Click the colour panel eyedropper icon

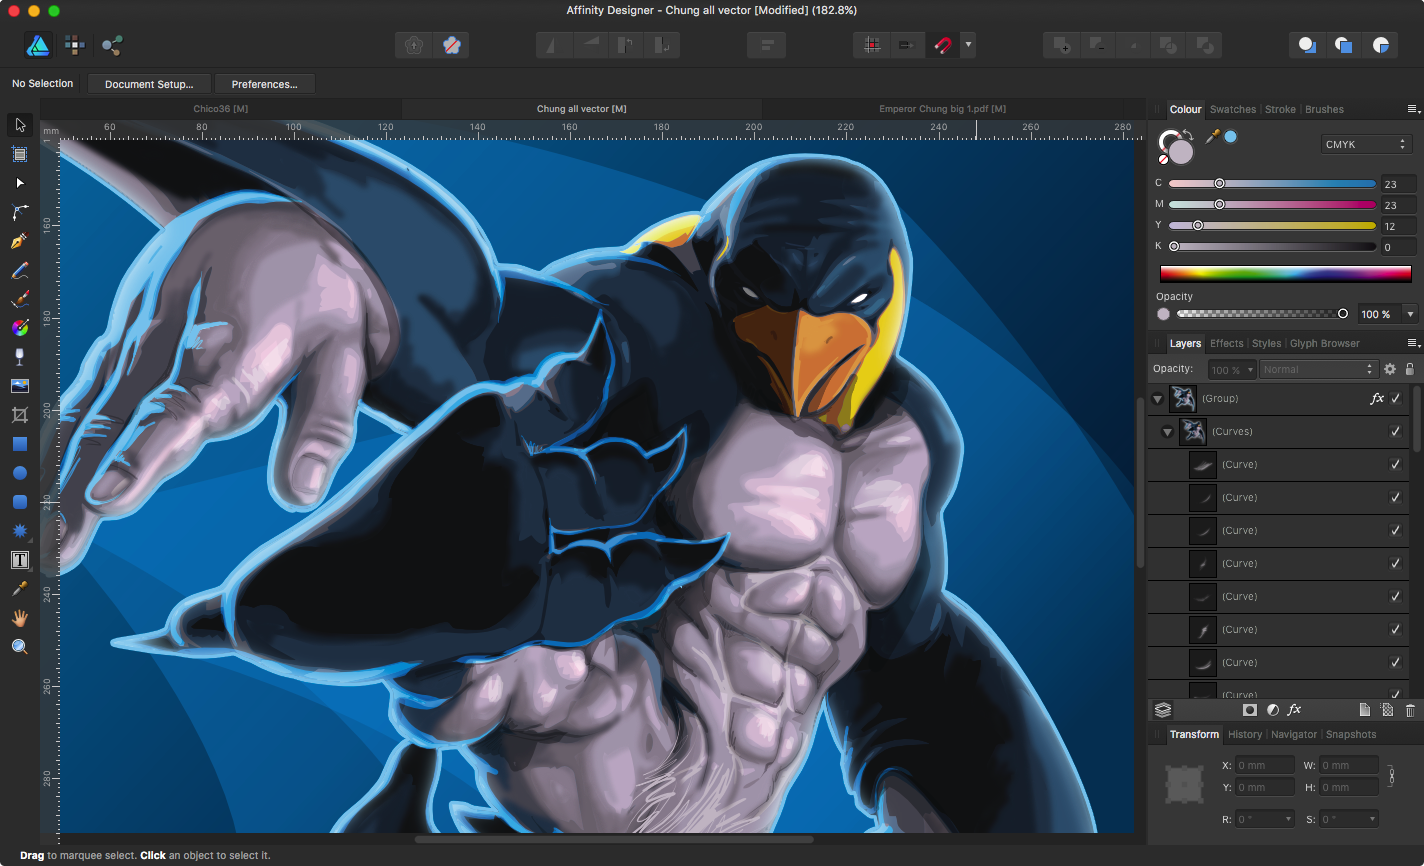[1211, 137]
